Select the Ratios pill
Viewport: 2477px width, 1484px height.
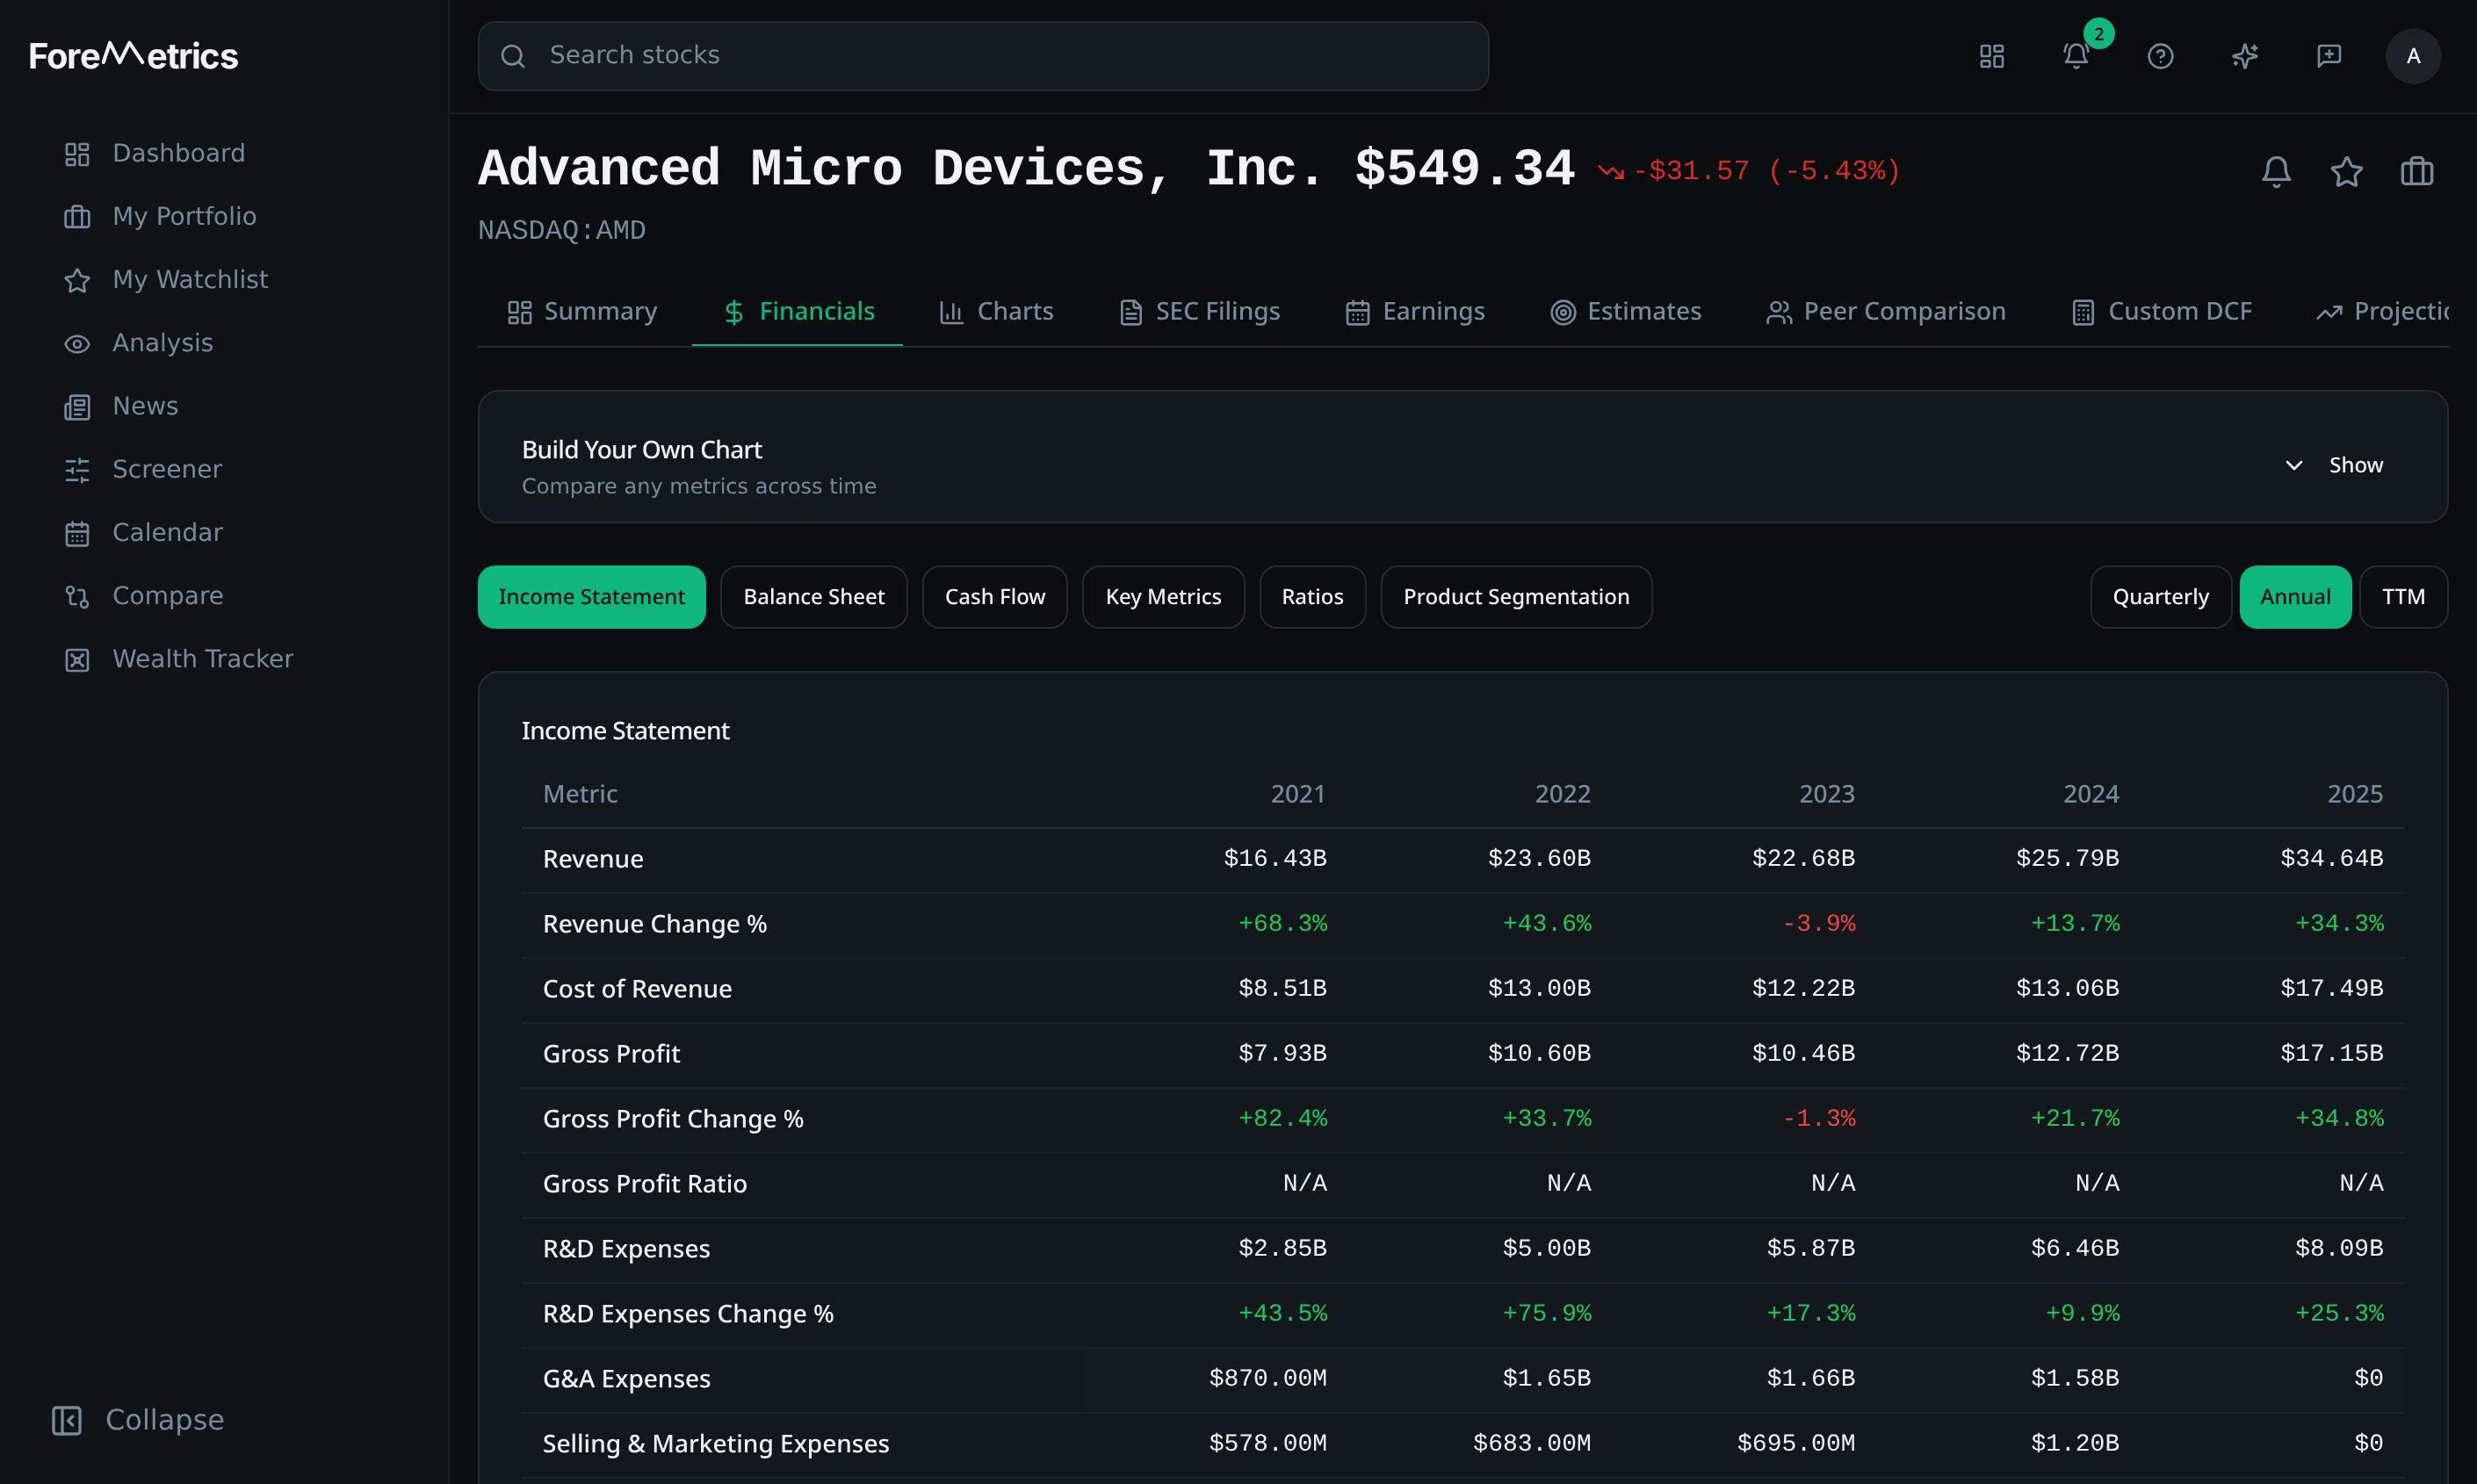[1312, 597]
